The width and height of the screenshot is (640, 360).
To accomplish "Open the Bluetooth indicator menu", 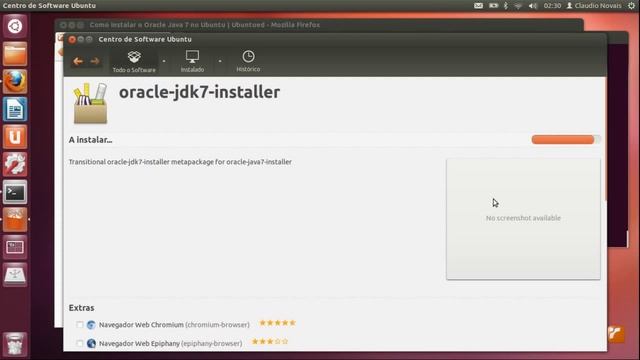I will 506,6.
